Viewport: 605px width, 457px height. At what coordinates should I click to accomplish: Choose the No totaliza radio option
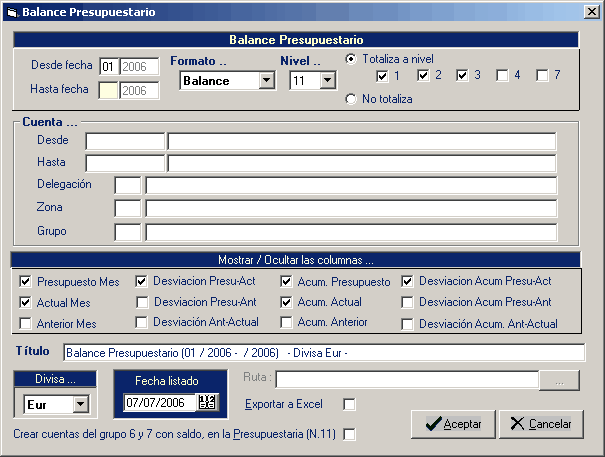[x=351, y=99]
